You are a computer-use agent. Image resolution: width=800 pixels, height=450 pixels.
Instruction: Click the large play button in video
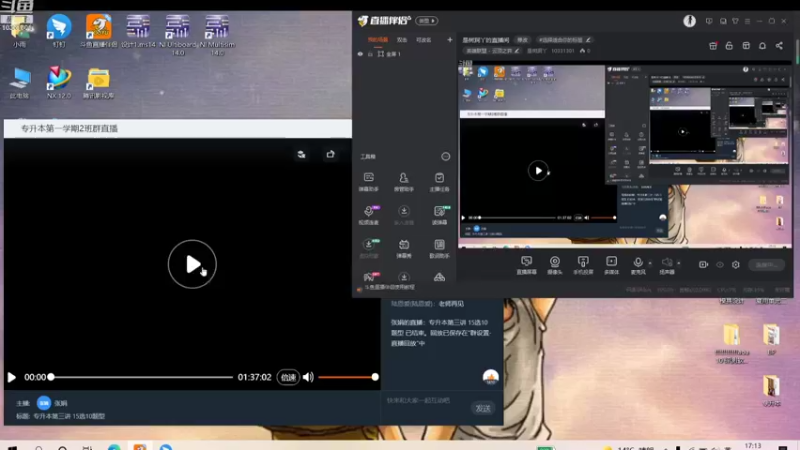[x=192, y=264]
